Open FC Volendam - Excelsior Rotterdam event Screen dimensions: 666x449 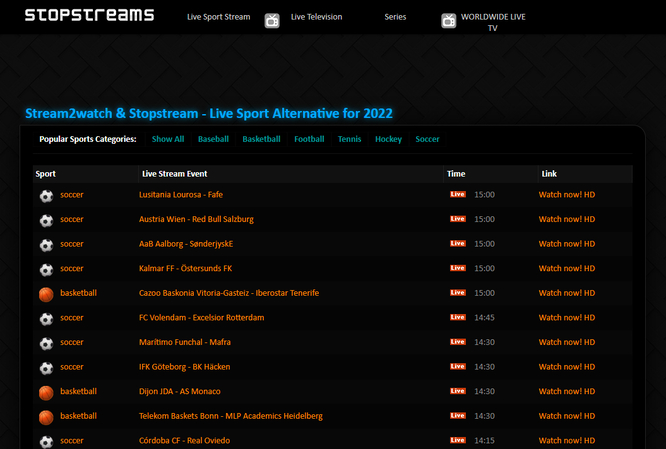(201, 318)
